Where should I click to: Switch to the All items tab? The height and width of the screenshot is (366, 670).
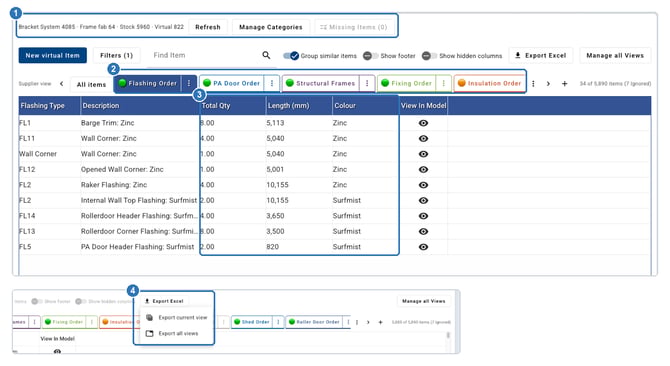pyautogui.click(x=91, y=84)
